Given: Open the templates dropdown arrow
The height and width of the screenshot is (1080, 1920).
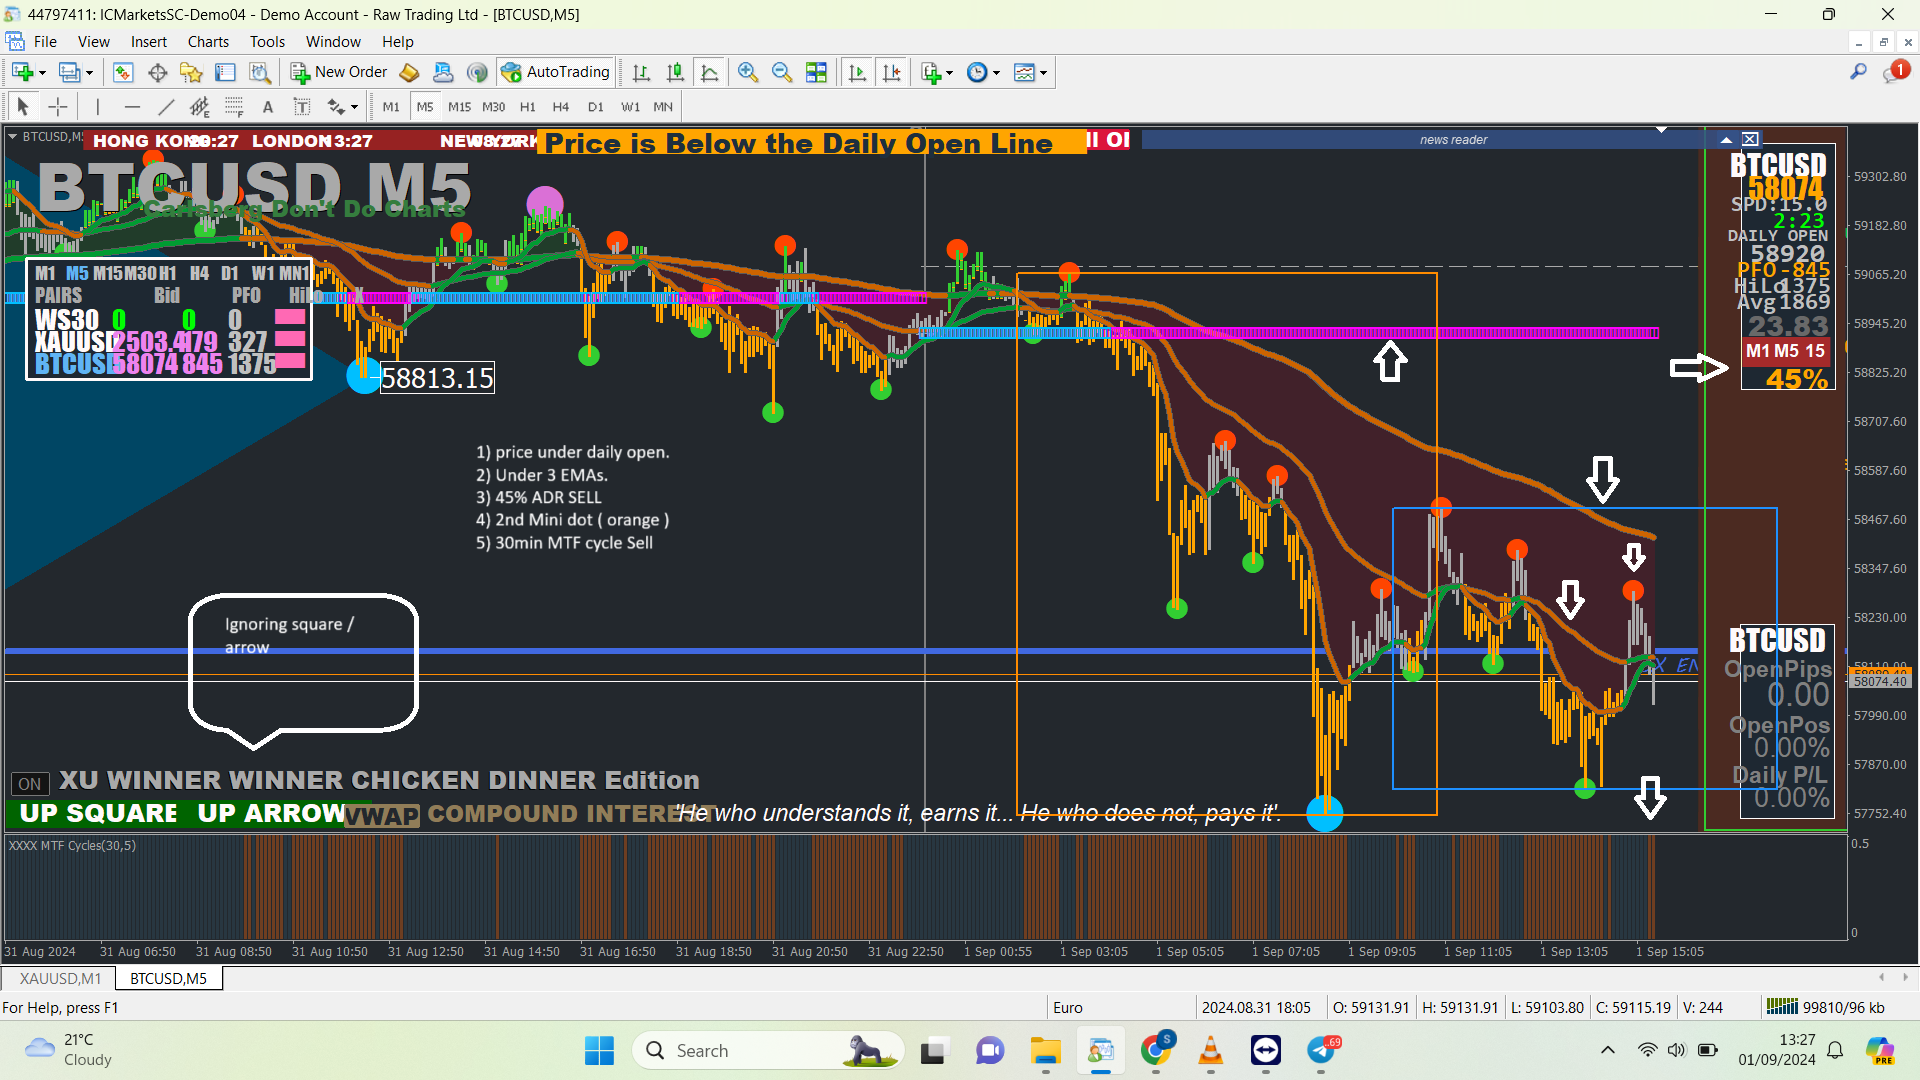Looking at the screenshot, I should pos(1043,73).
